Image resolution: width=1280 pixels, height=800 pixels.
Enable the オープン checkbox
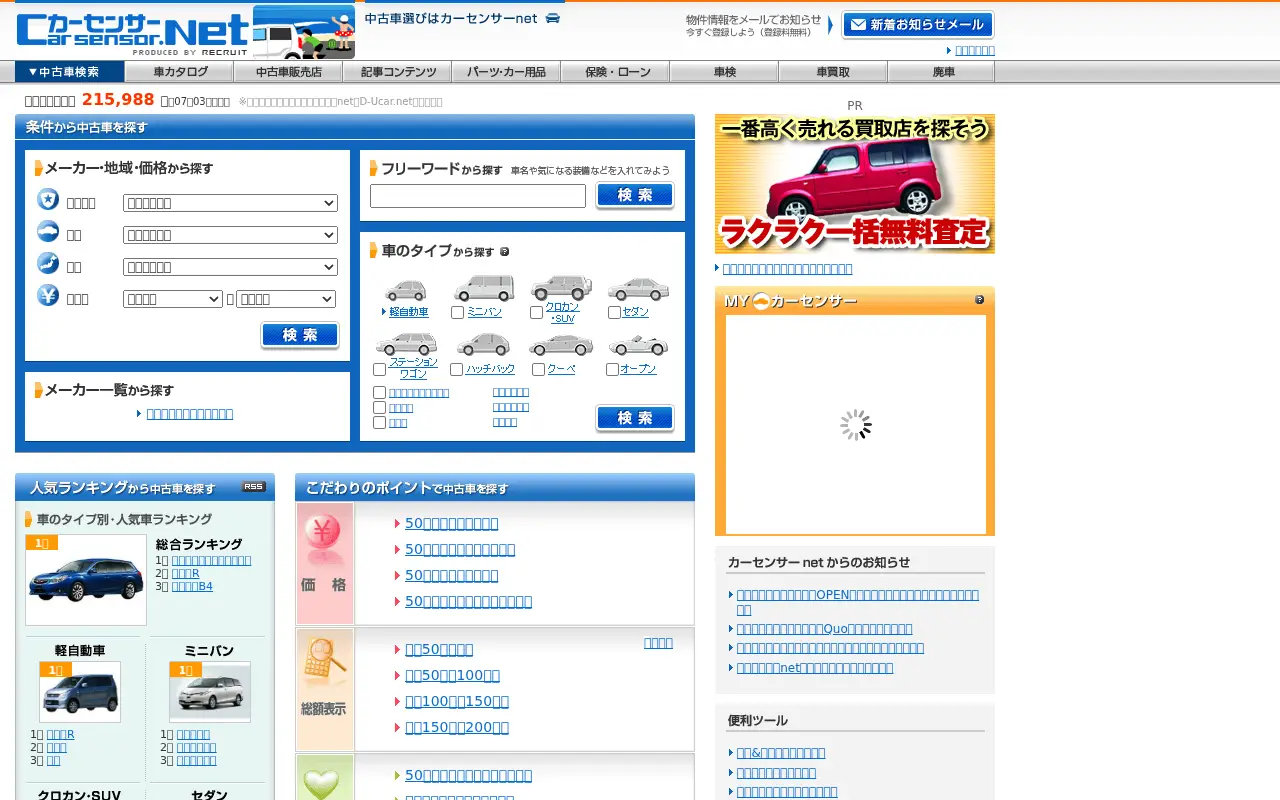click(x=612, y=369)
